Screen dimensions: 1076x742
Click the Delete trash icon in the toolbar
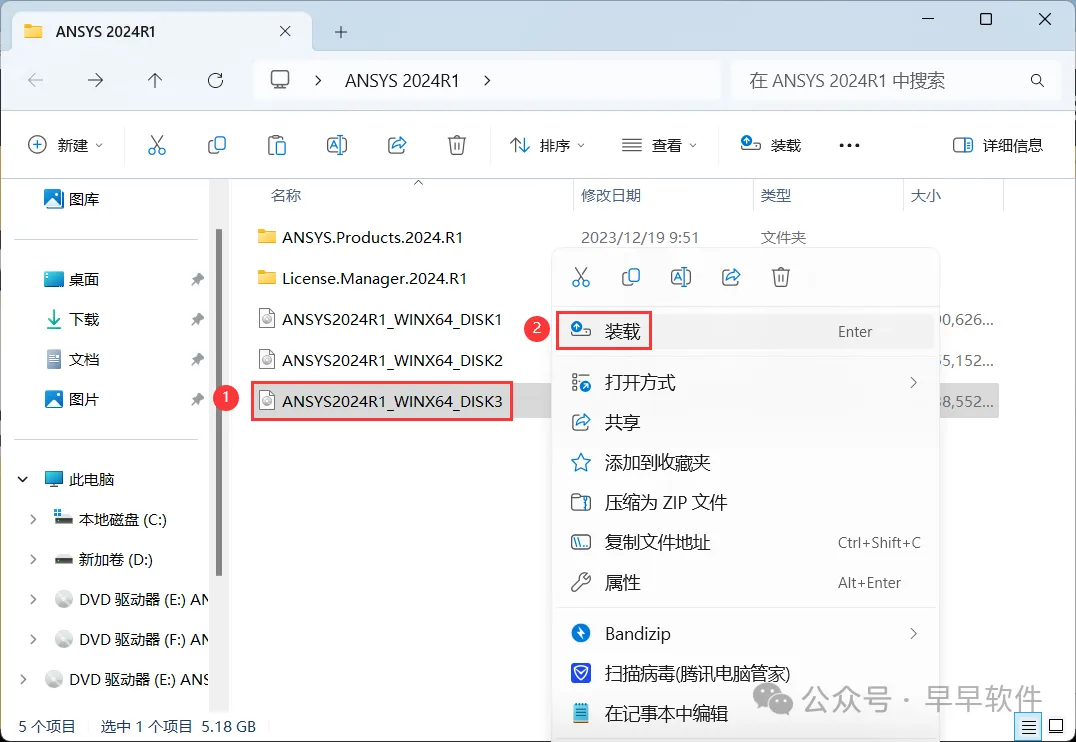[456, 145]
